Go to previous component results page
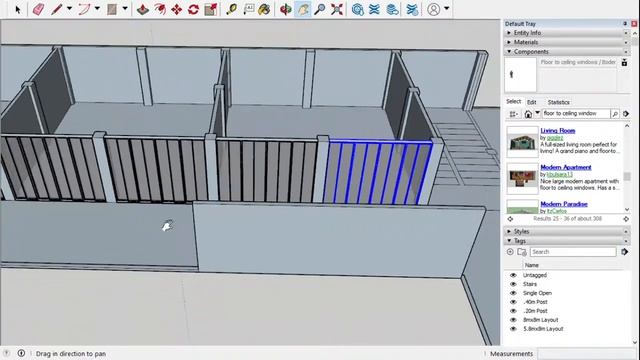The height and width of the screenshot is (360, 640). (x=510, y=219)
